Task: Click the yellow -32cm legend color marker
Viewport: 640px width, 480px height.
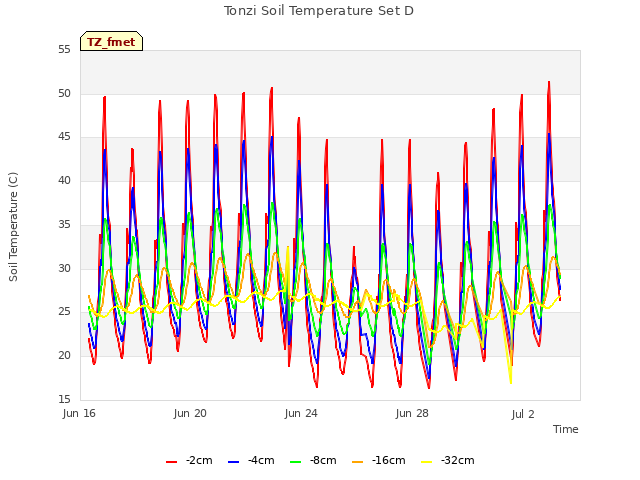Action: coord(427,462)
